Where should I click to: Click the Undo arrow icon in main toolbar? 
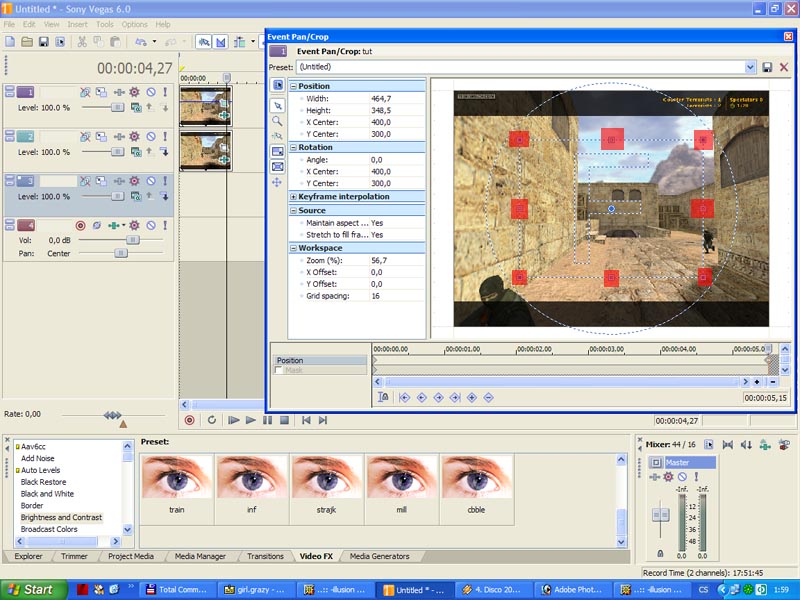click(x=141, y=42)
